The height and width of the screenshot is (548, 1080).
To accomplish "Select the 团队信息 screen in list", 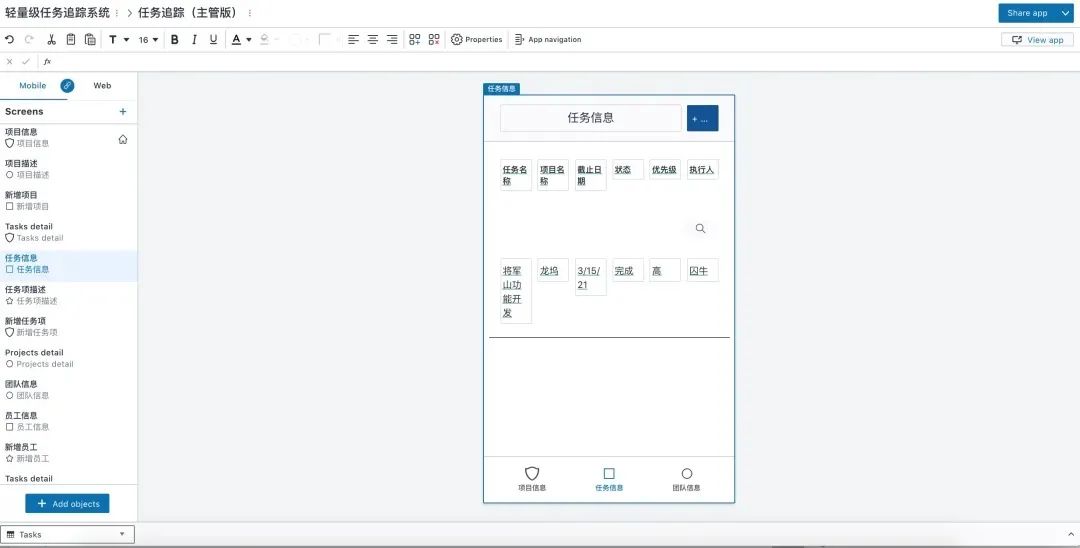I will (69, 390).
